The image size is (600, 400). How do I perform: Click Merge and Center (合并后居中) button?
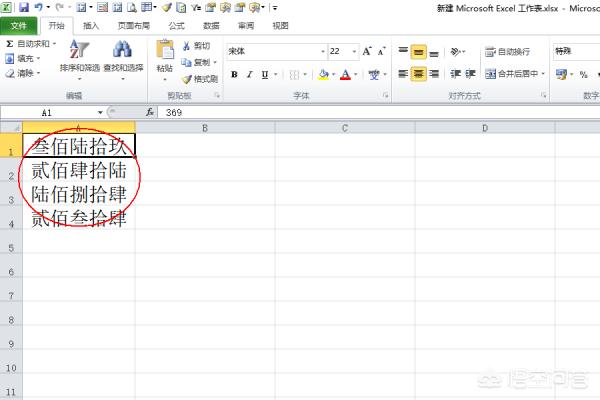click(x=511, y=73)
